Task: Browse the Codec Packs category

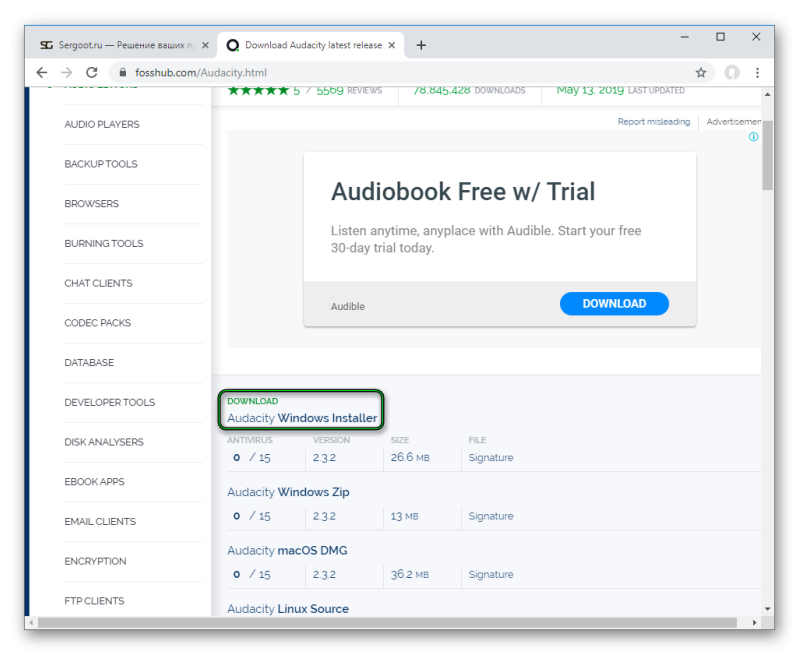Action: click(x=97, y=323)
